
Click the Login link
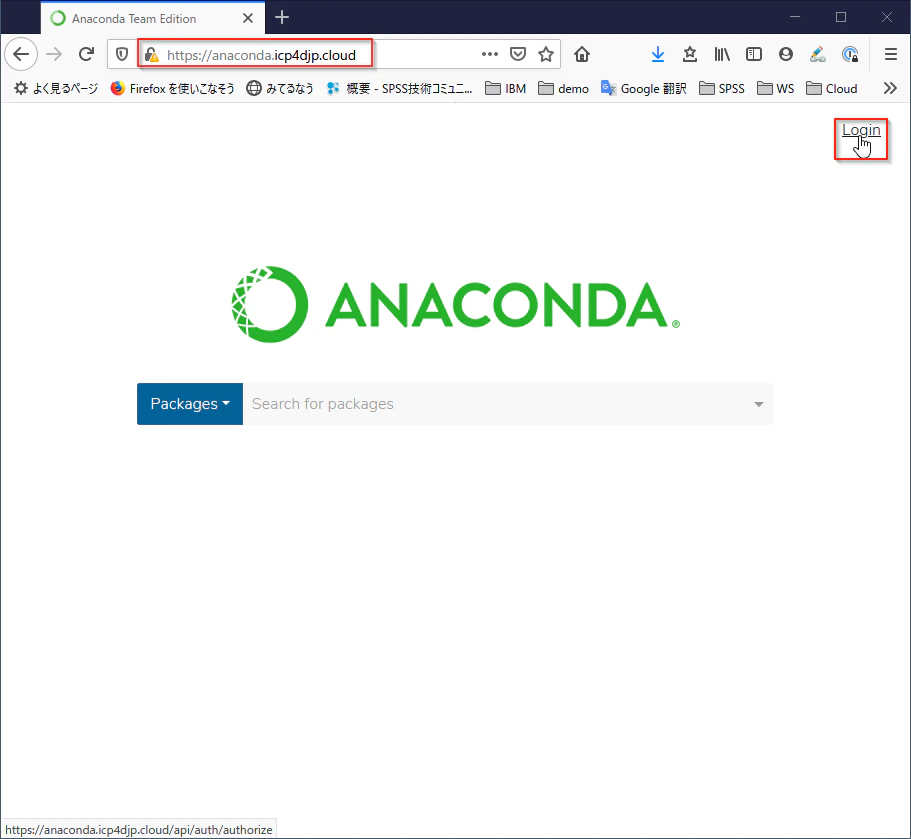point(861,130)
